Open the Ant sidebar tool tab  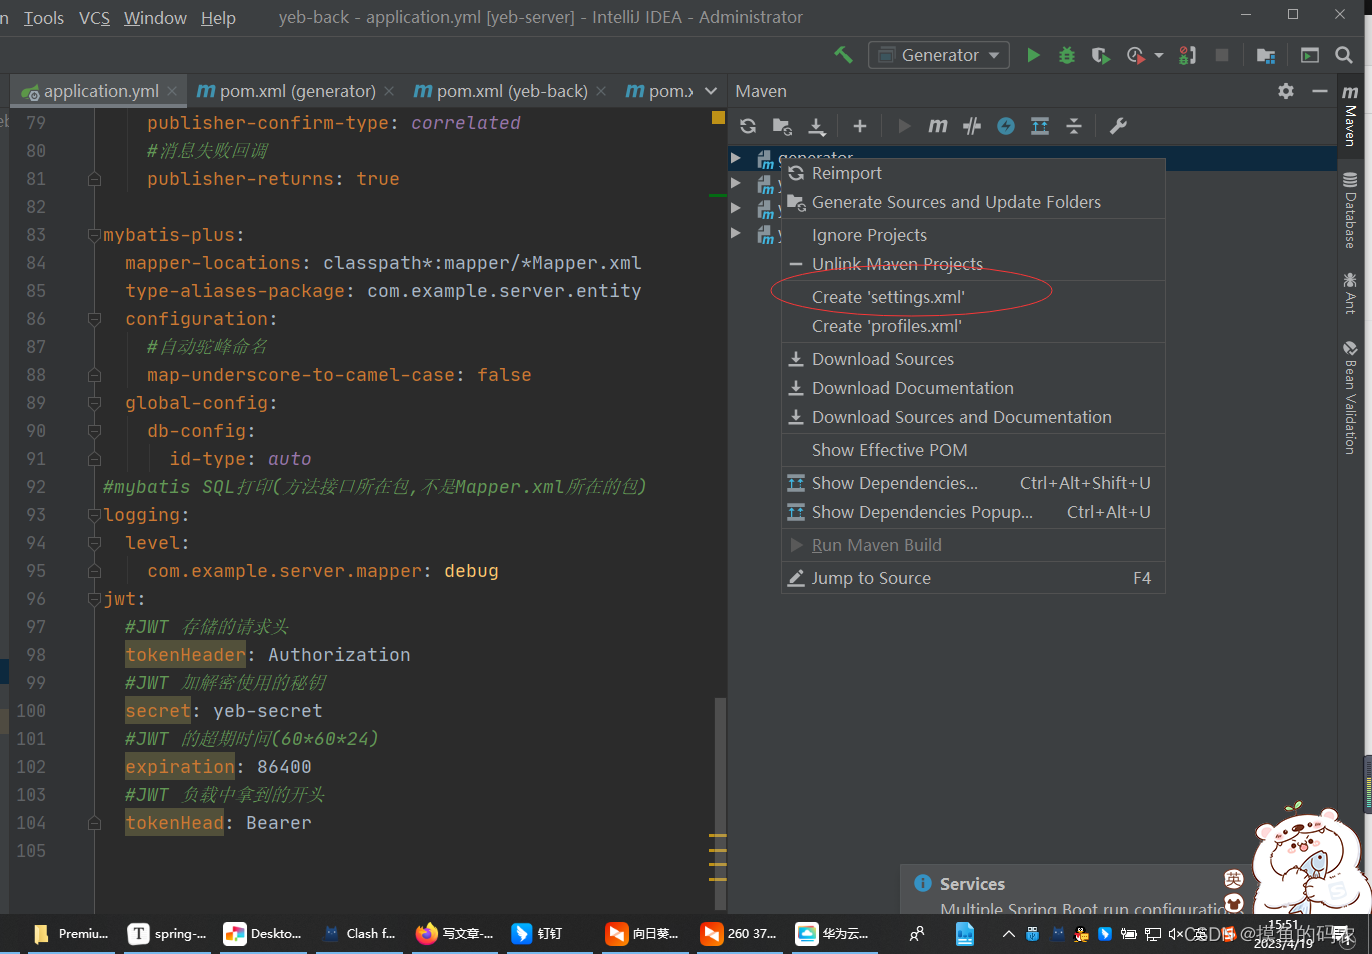point(1350,293)
